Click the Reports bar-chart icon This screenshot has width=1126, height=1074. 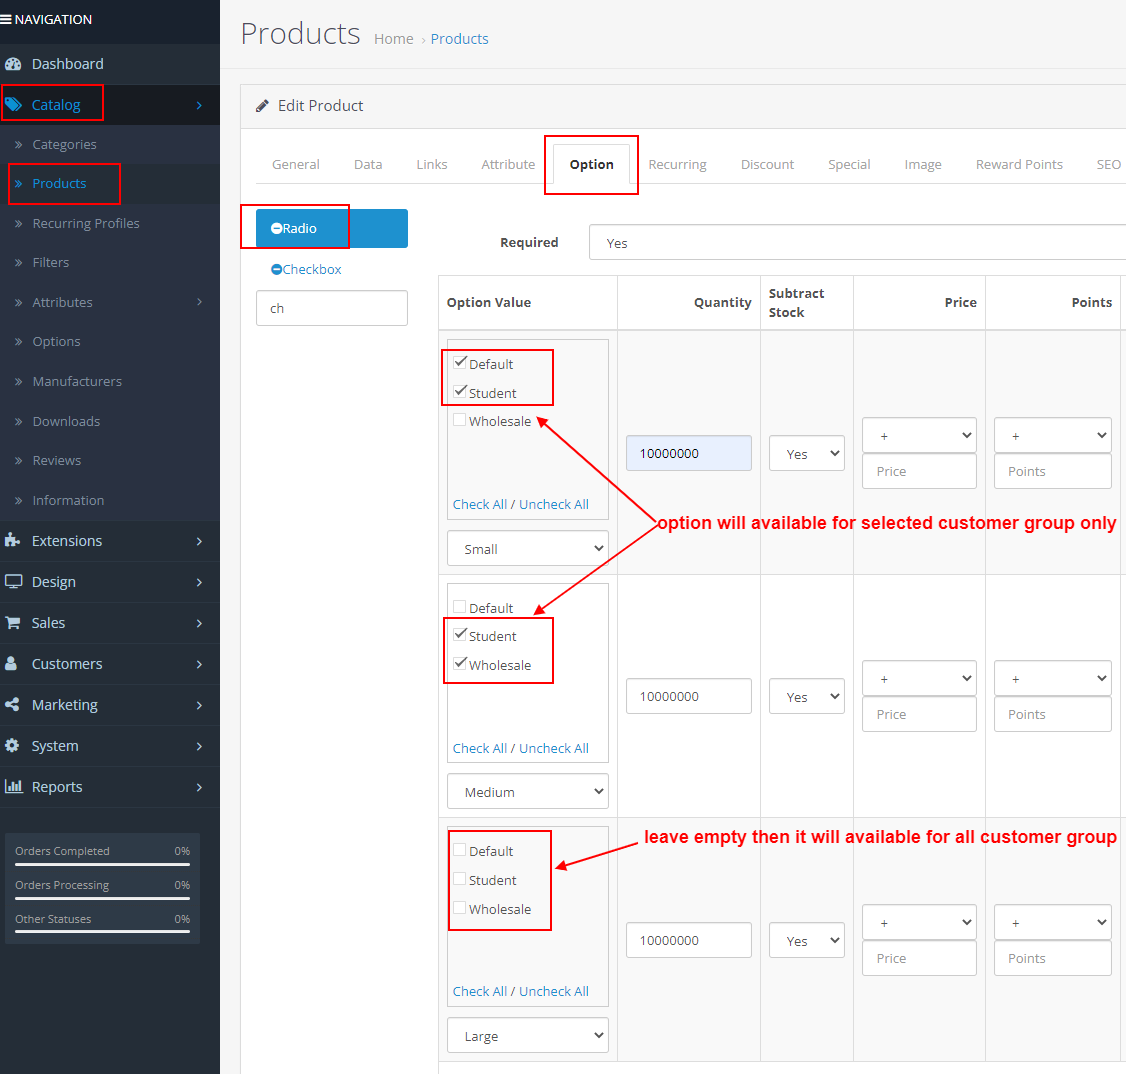click(x=15, y=787)
